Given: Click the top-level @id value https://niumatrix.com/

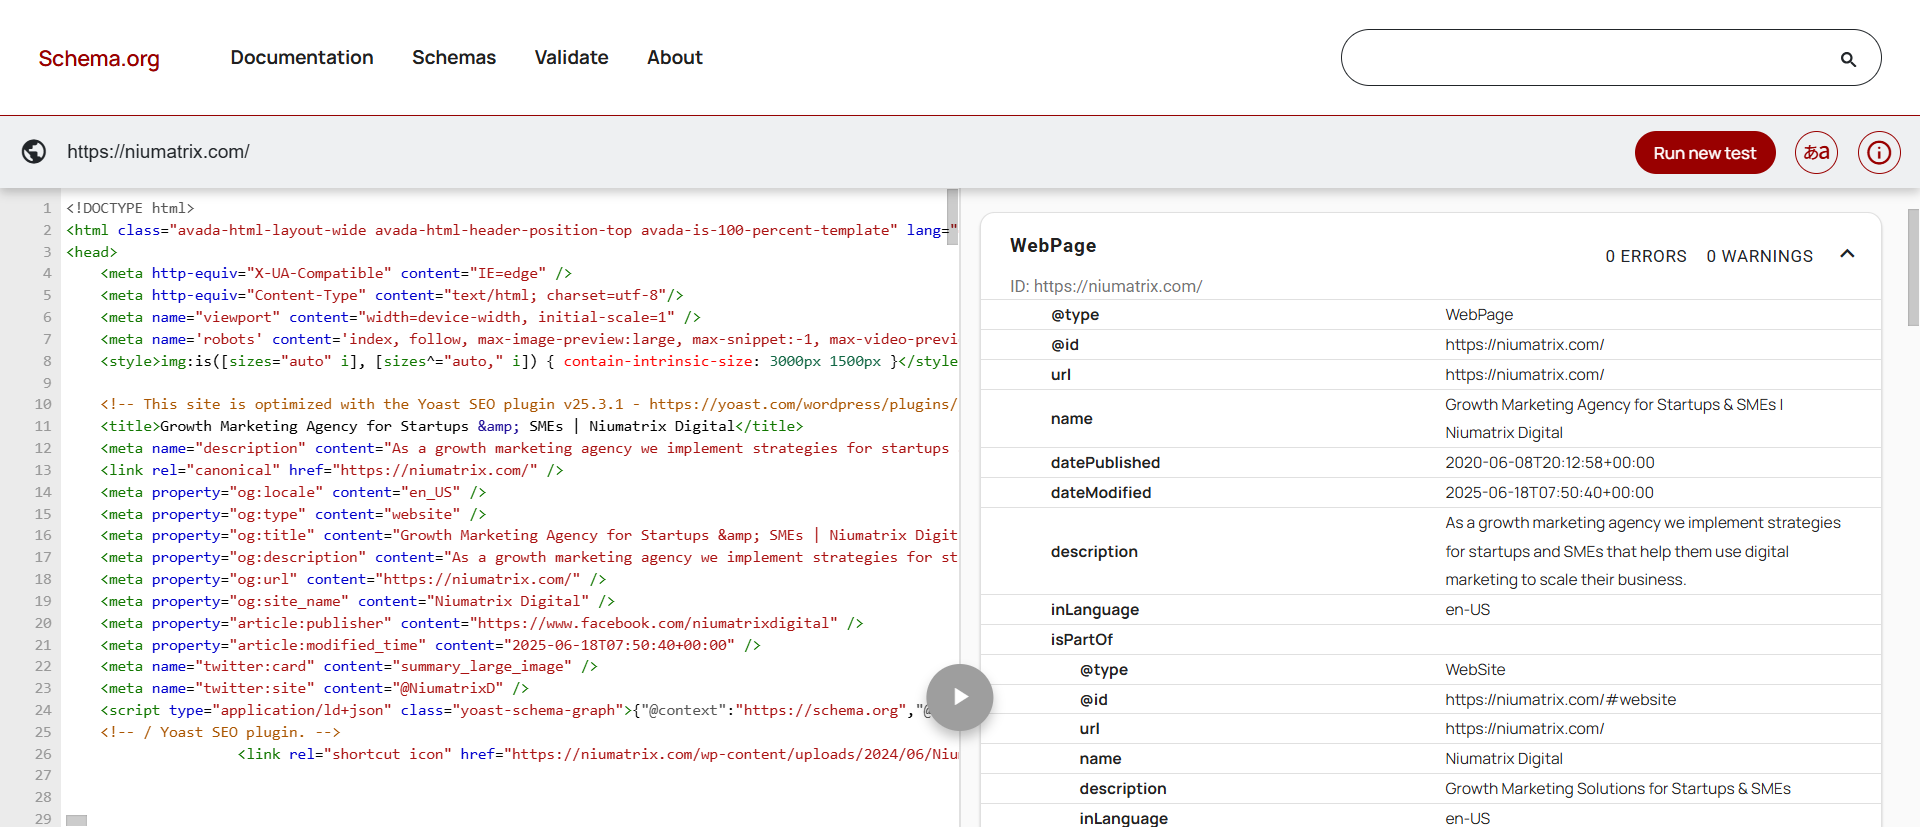Looking at the screenshot, I should point(1524,345).
